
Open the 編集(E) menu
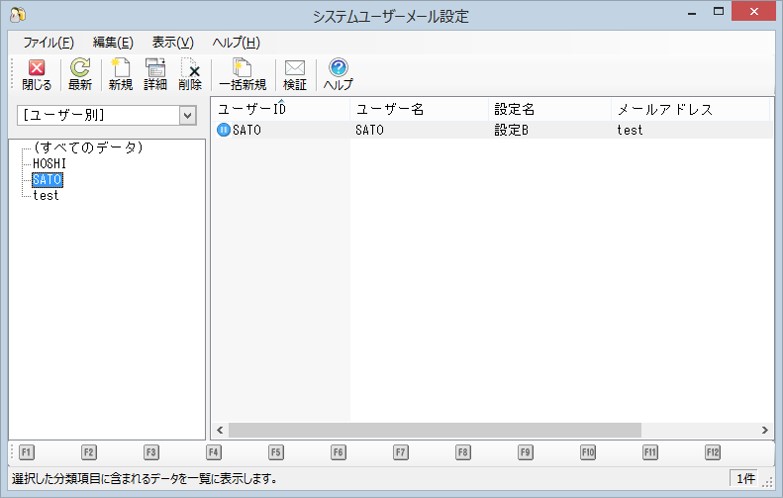pyautogui.click(x=113, y=42)
